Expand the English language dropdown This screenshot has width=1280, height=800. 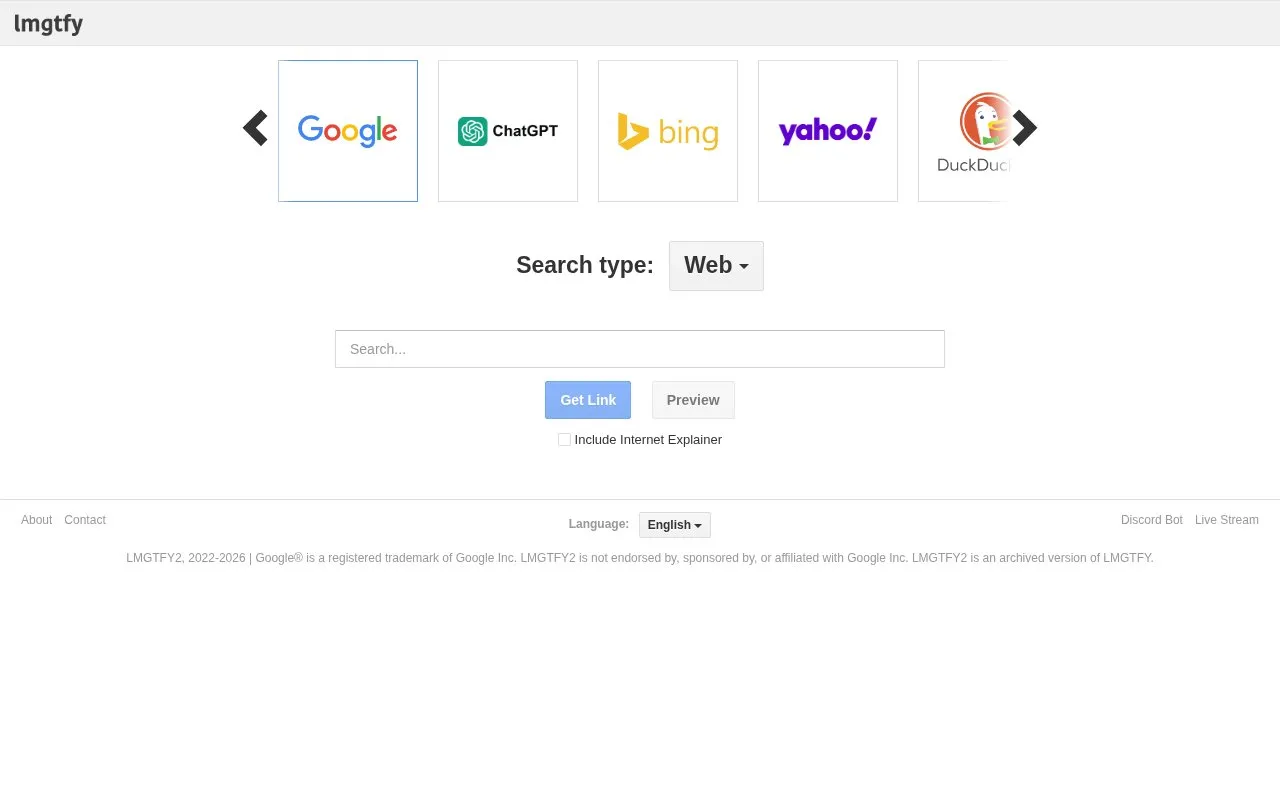[x=675, y=525]
